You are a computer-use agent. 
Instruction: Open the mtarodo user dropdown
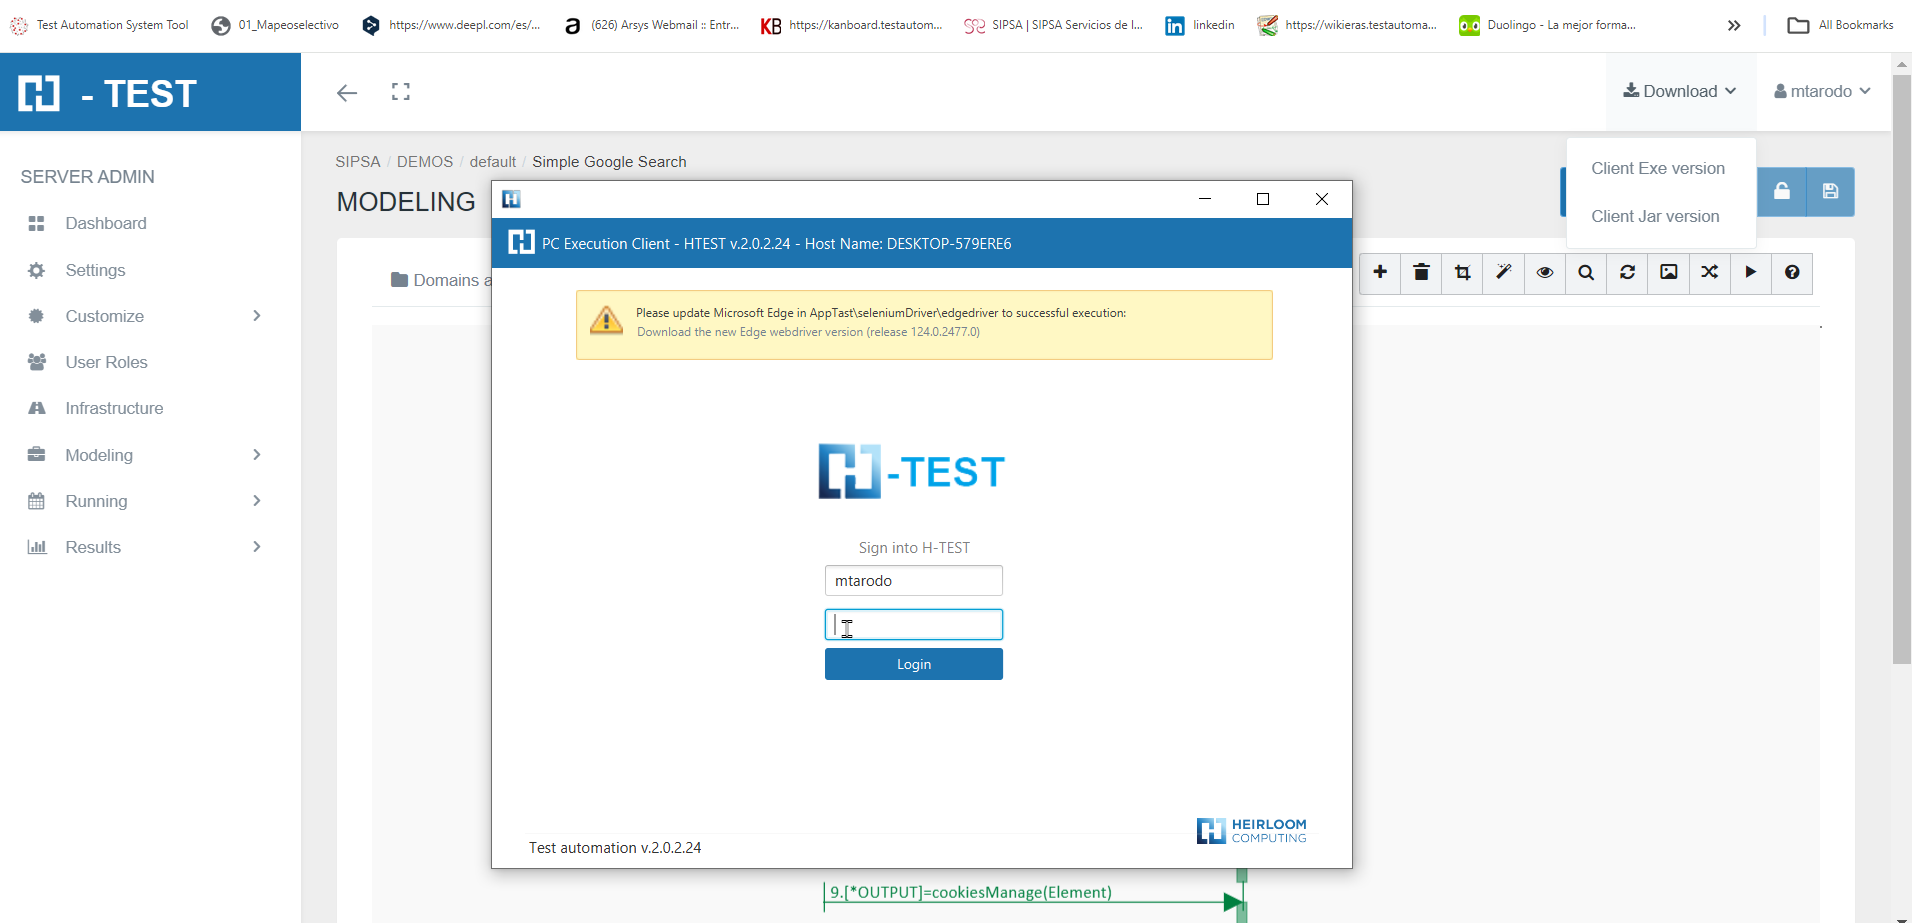coord(1821,91)
